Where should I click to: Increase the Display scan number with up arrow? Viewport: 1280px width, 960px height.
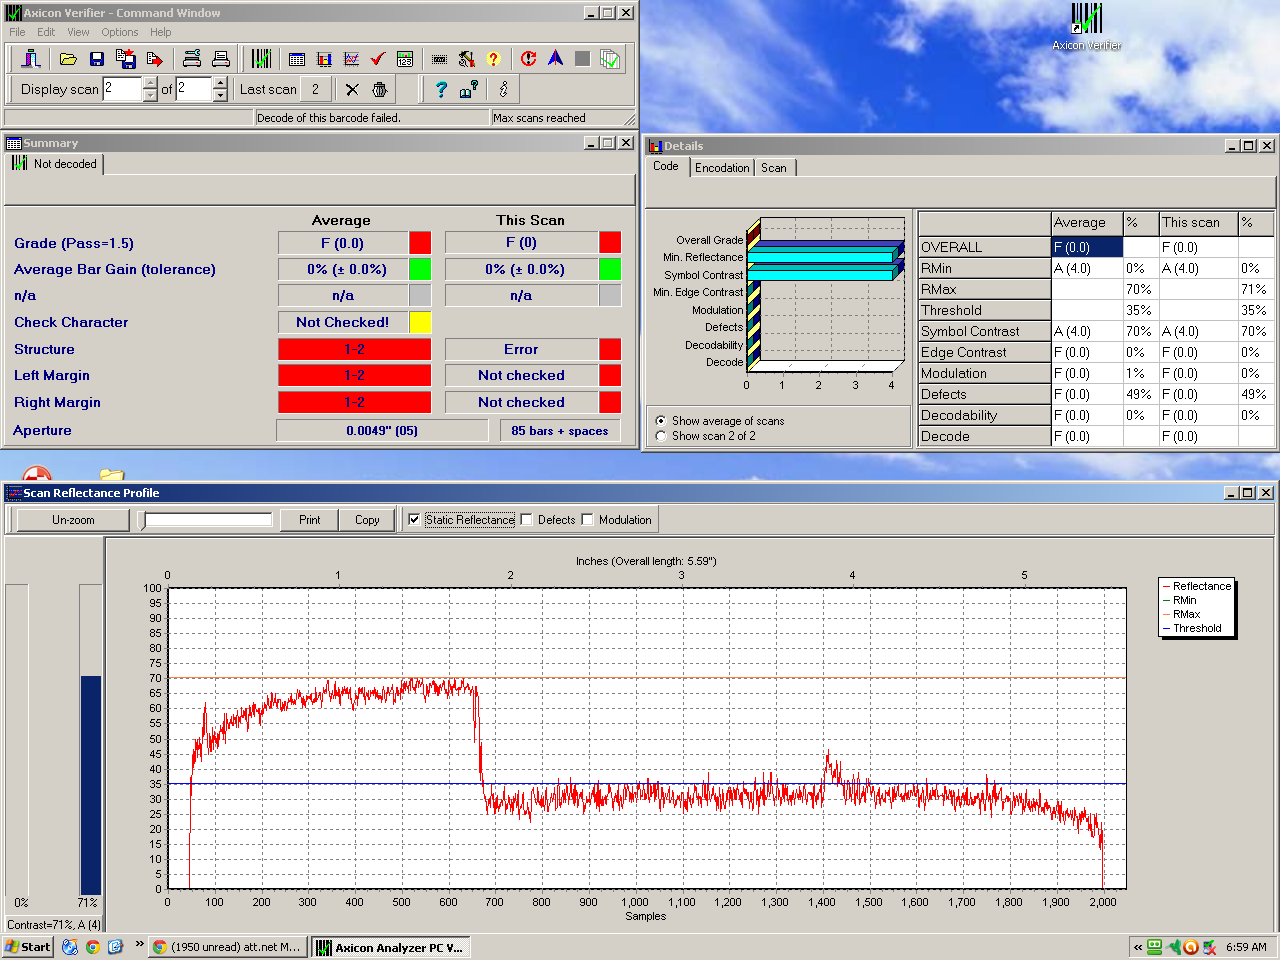coord(150,83)
